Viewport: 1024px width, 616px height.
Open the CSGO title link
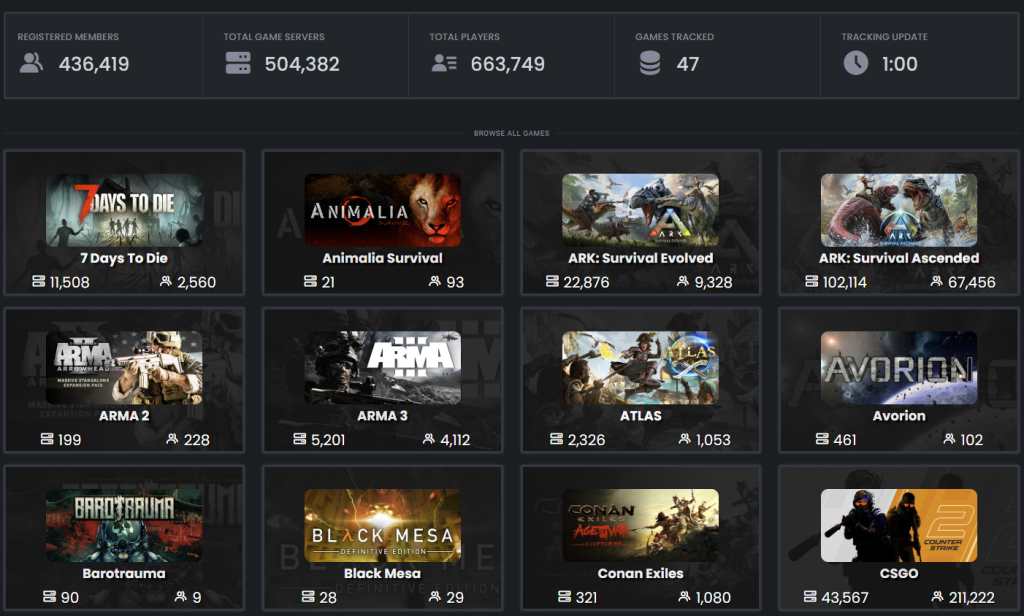[899, 574]
